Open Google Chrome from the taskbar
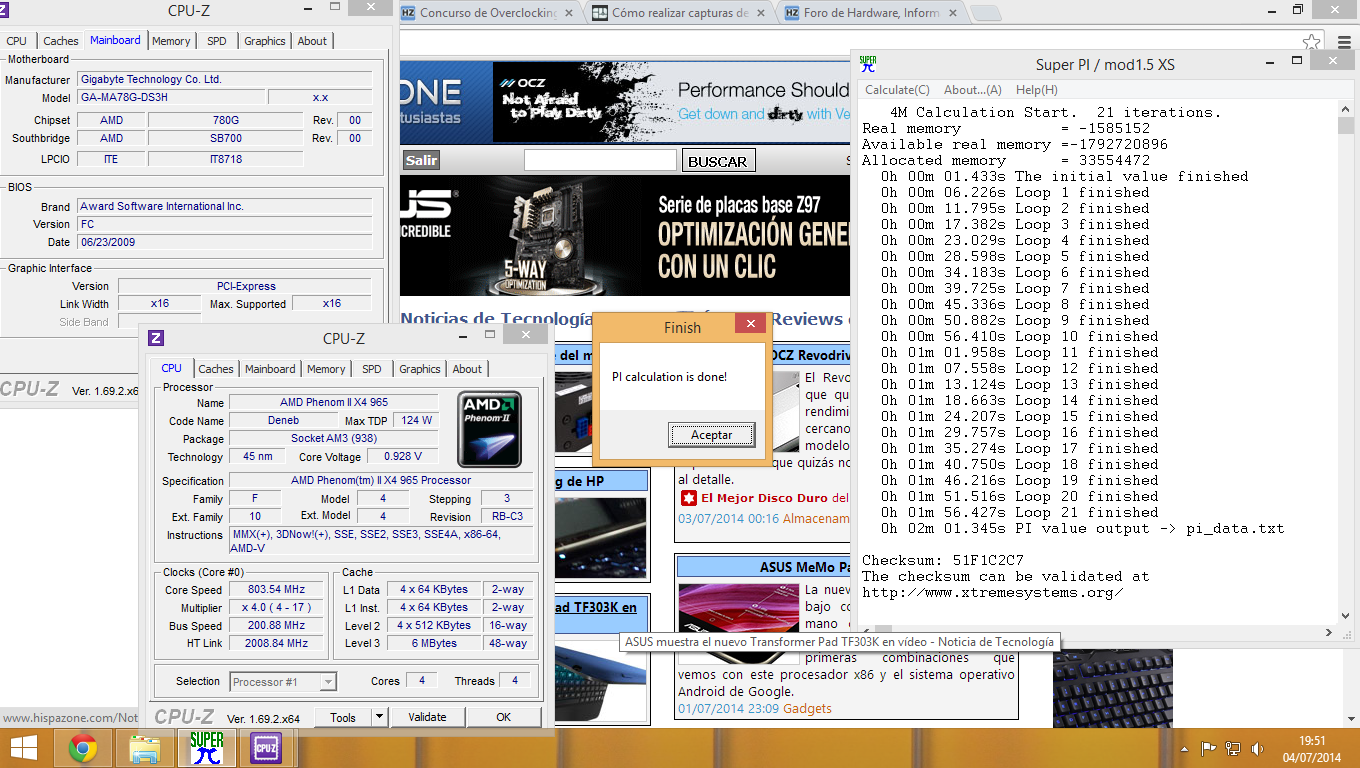 tap(83, 748)
